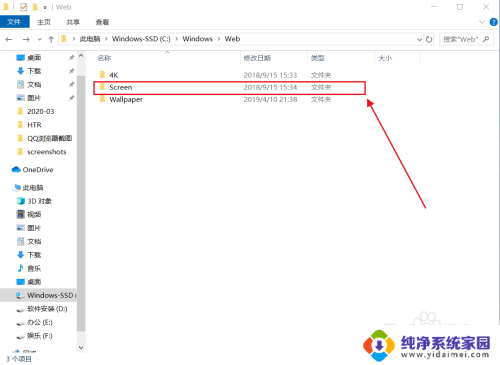
Task: Open 图片 under 此电脑
Action: click(34, 228)
